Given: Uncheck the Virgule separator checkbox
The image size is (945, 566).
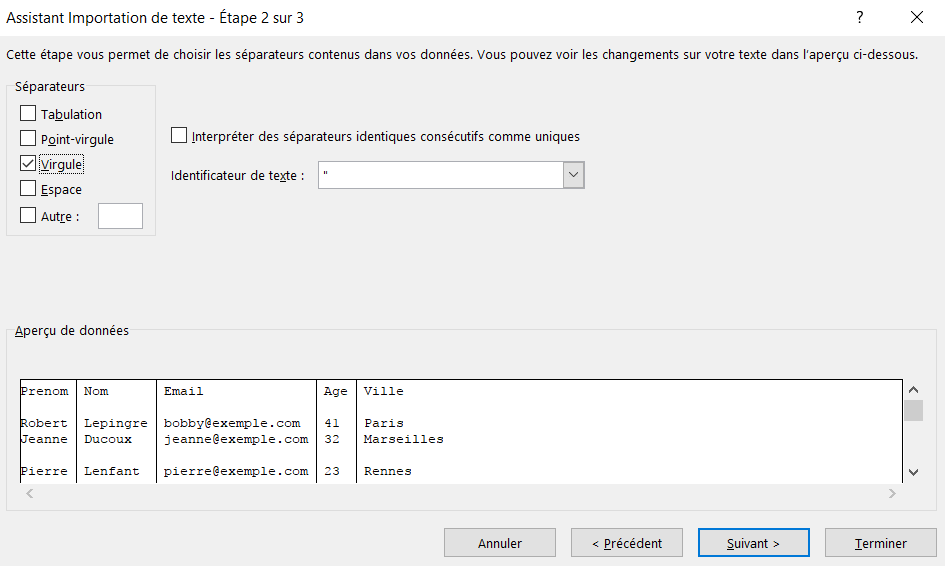Looking at the screenshot, I should (28, 163).
